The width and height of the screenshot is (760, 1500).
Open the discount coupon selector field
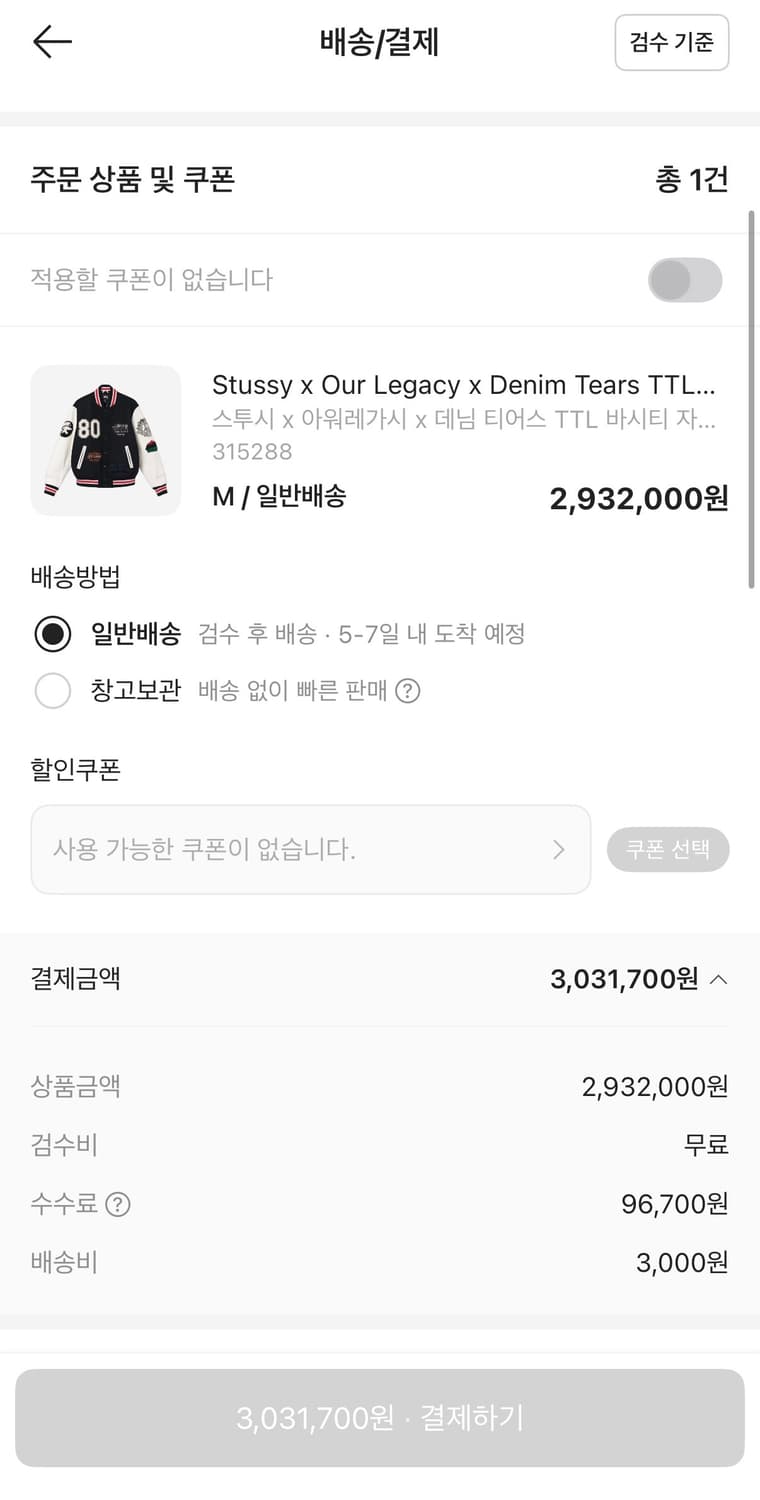pyautogui.click(x=310, y=850)
